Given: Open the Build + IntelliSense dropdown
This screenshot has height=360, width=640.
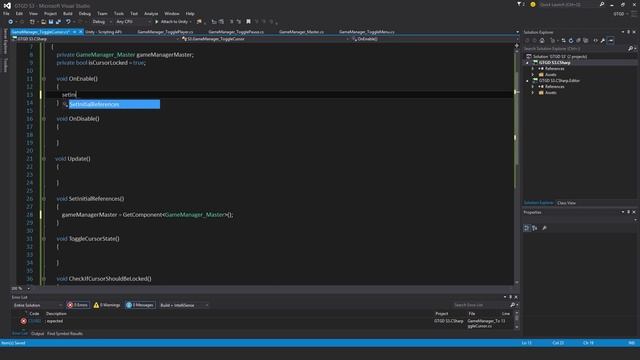Looking at the screenshot, I should pyautogui.click(x=184, y=305).
